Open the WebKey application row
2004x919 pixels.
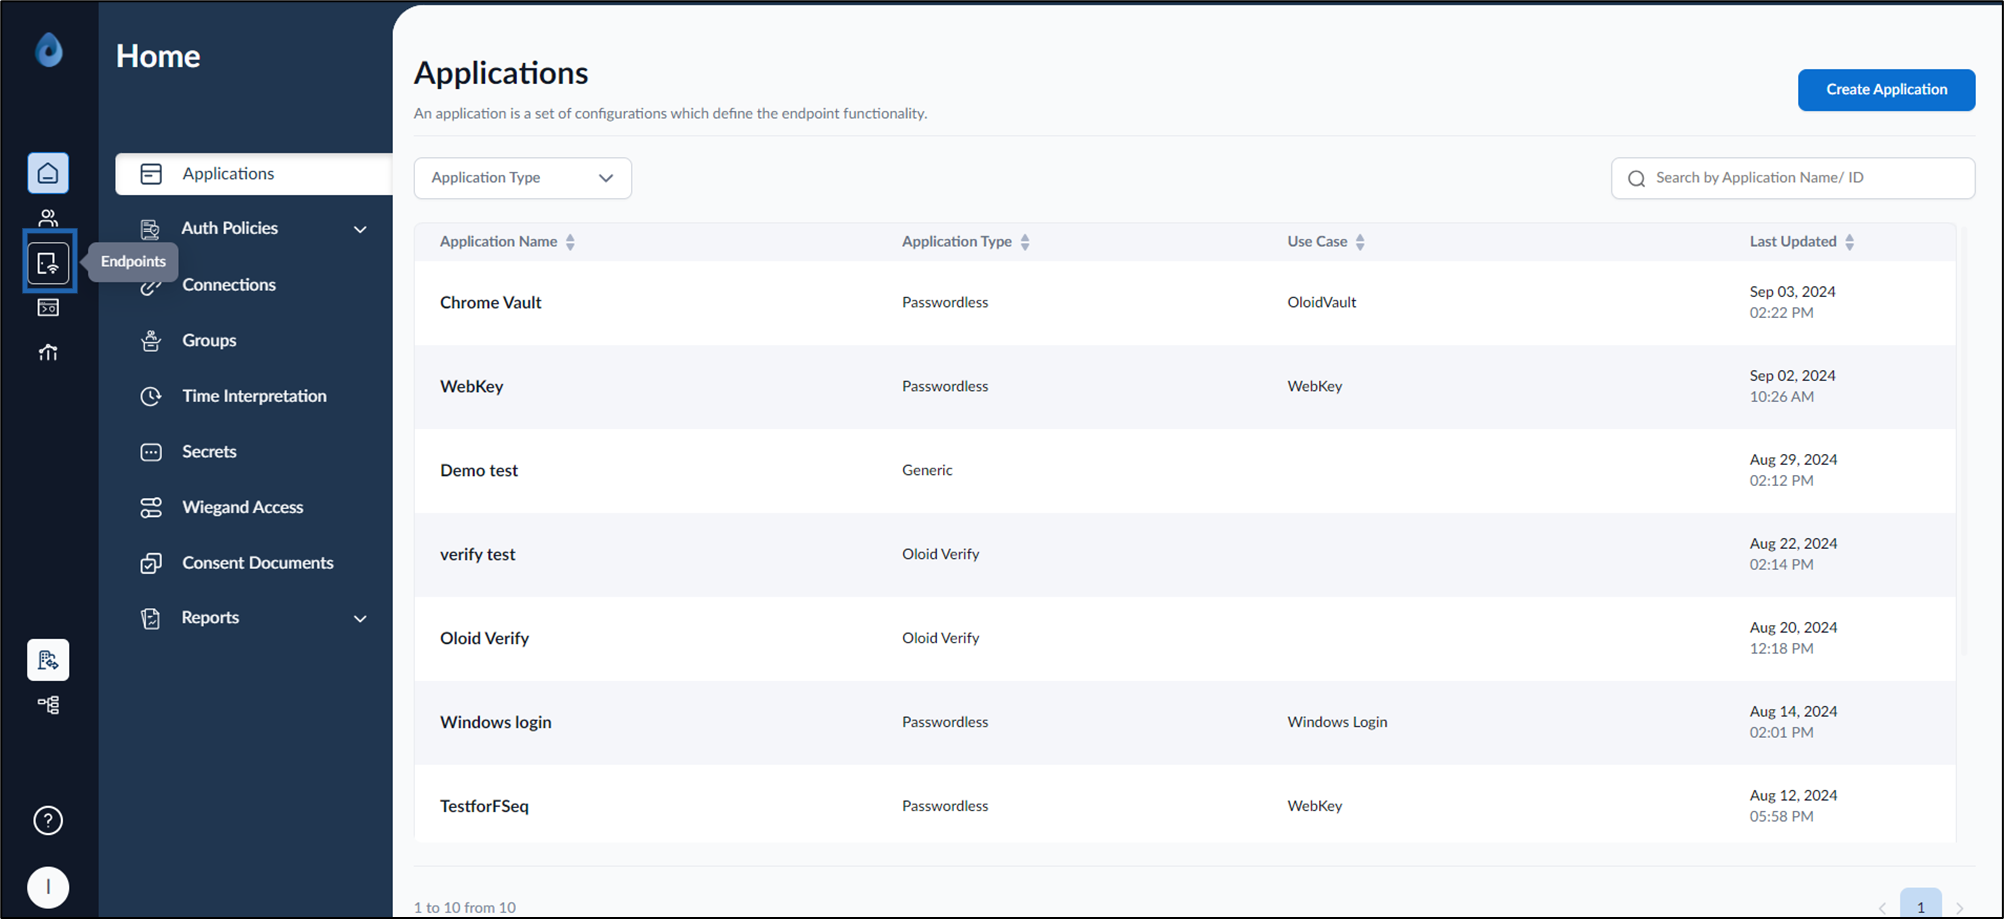pyautogui.click(x=1185, y=387)
